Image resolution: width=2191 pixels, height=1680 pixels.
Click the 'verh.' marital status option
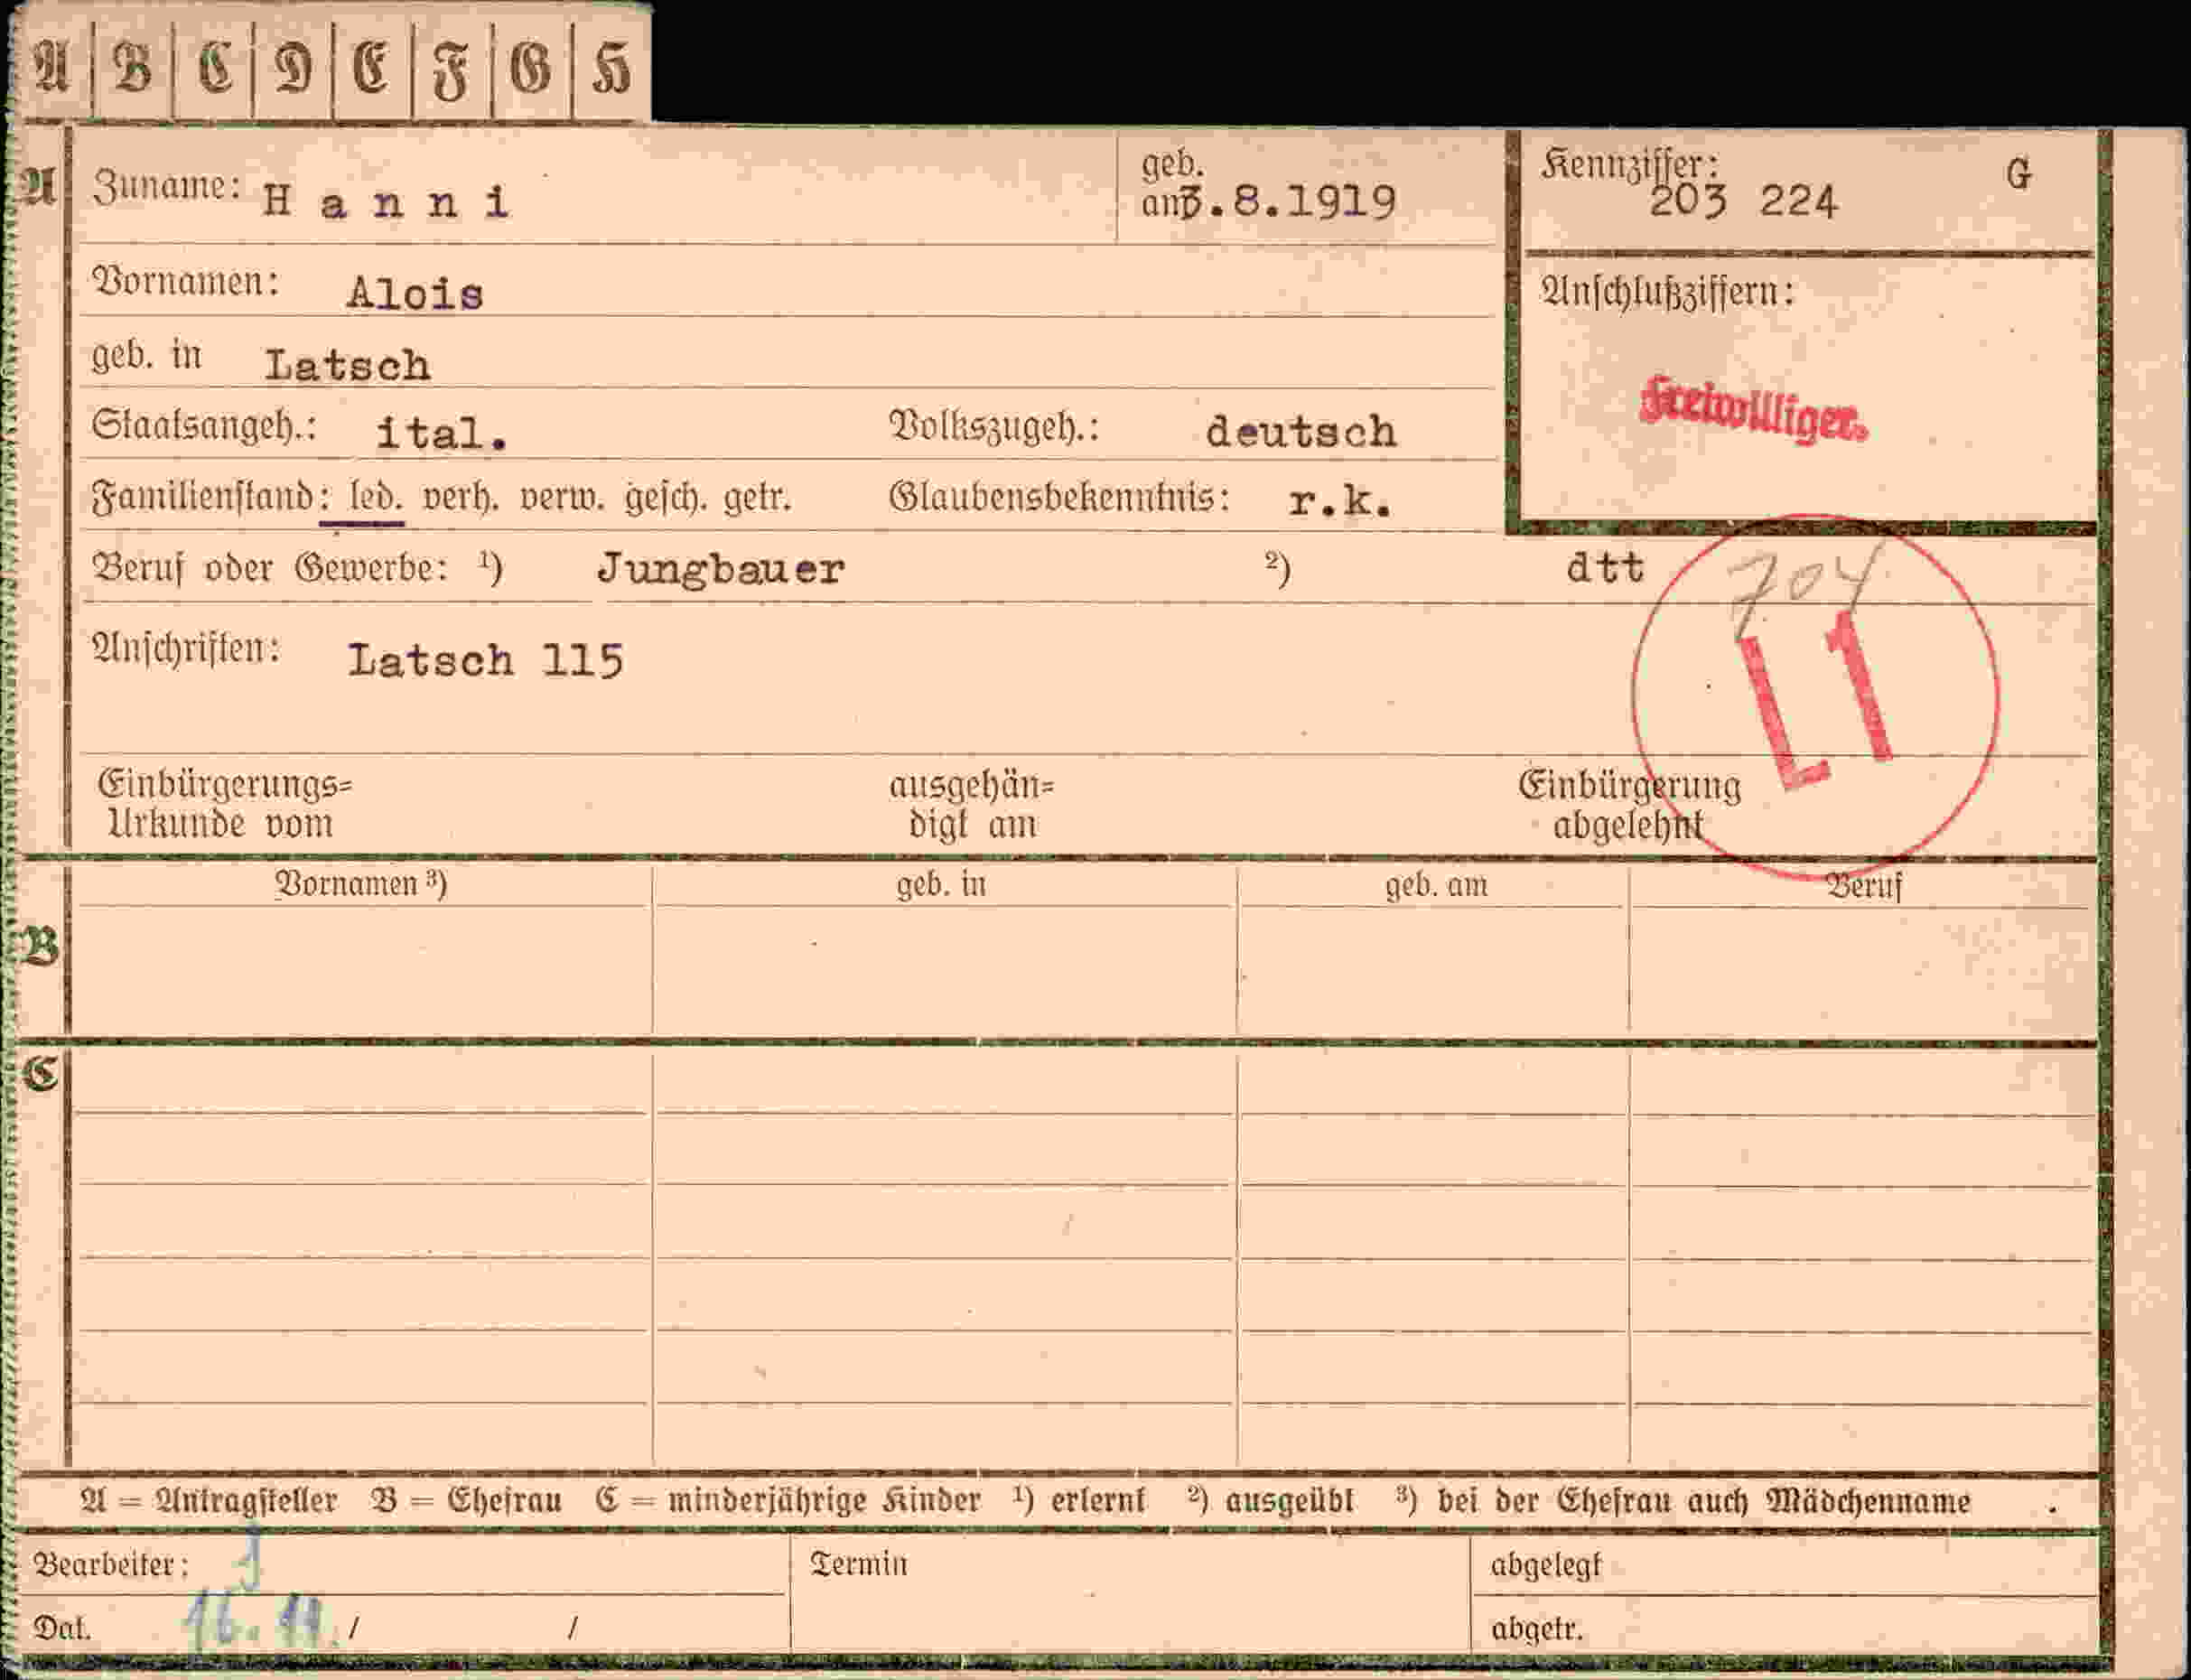point(460,497)
